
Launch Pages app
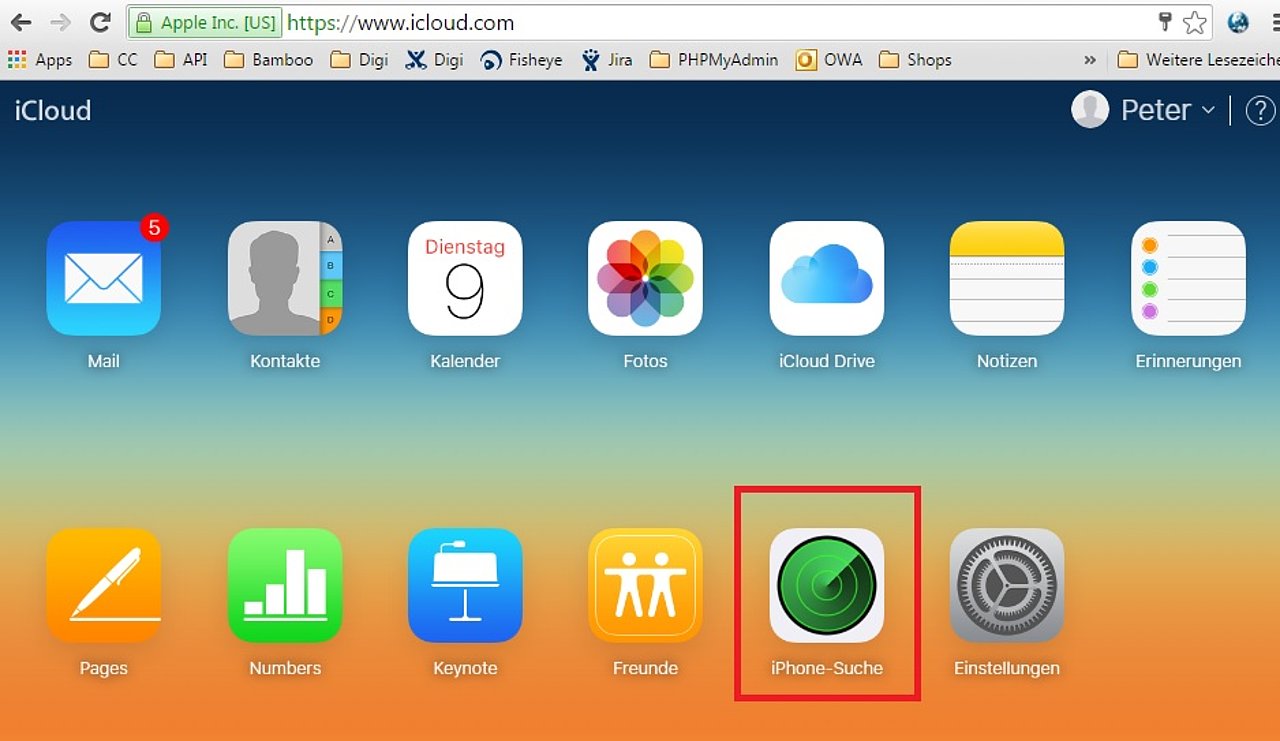103,585
